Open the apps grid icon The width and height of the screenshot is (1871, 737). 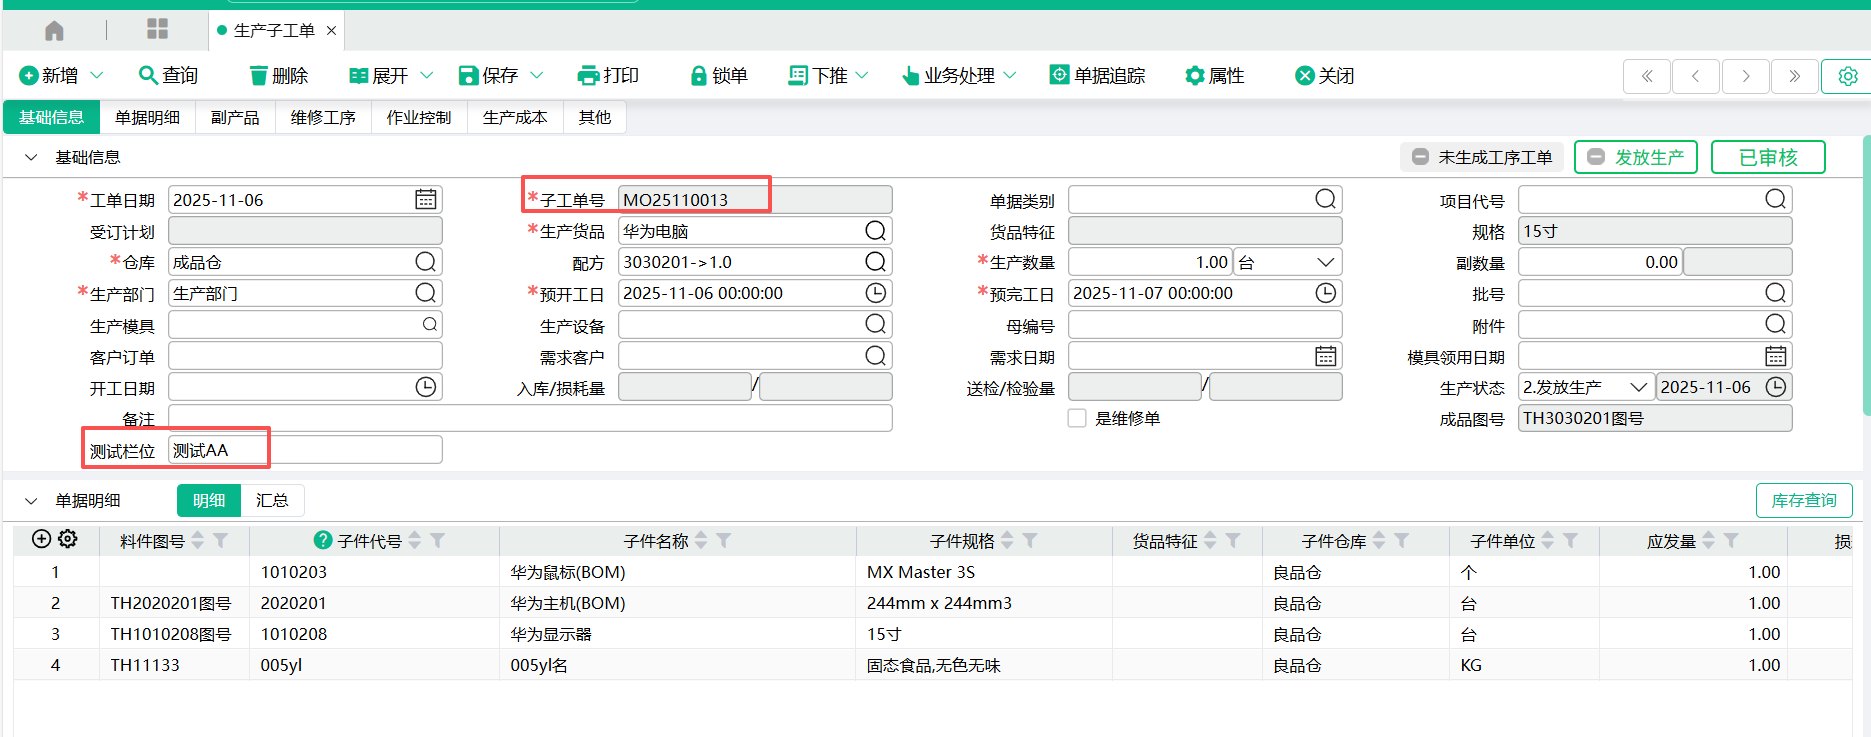tap(157, 29)
